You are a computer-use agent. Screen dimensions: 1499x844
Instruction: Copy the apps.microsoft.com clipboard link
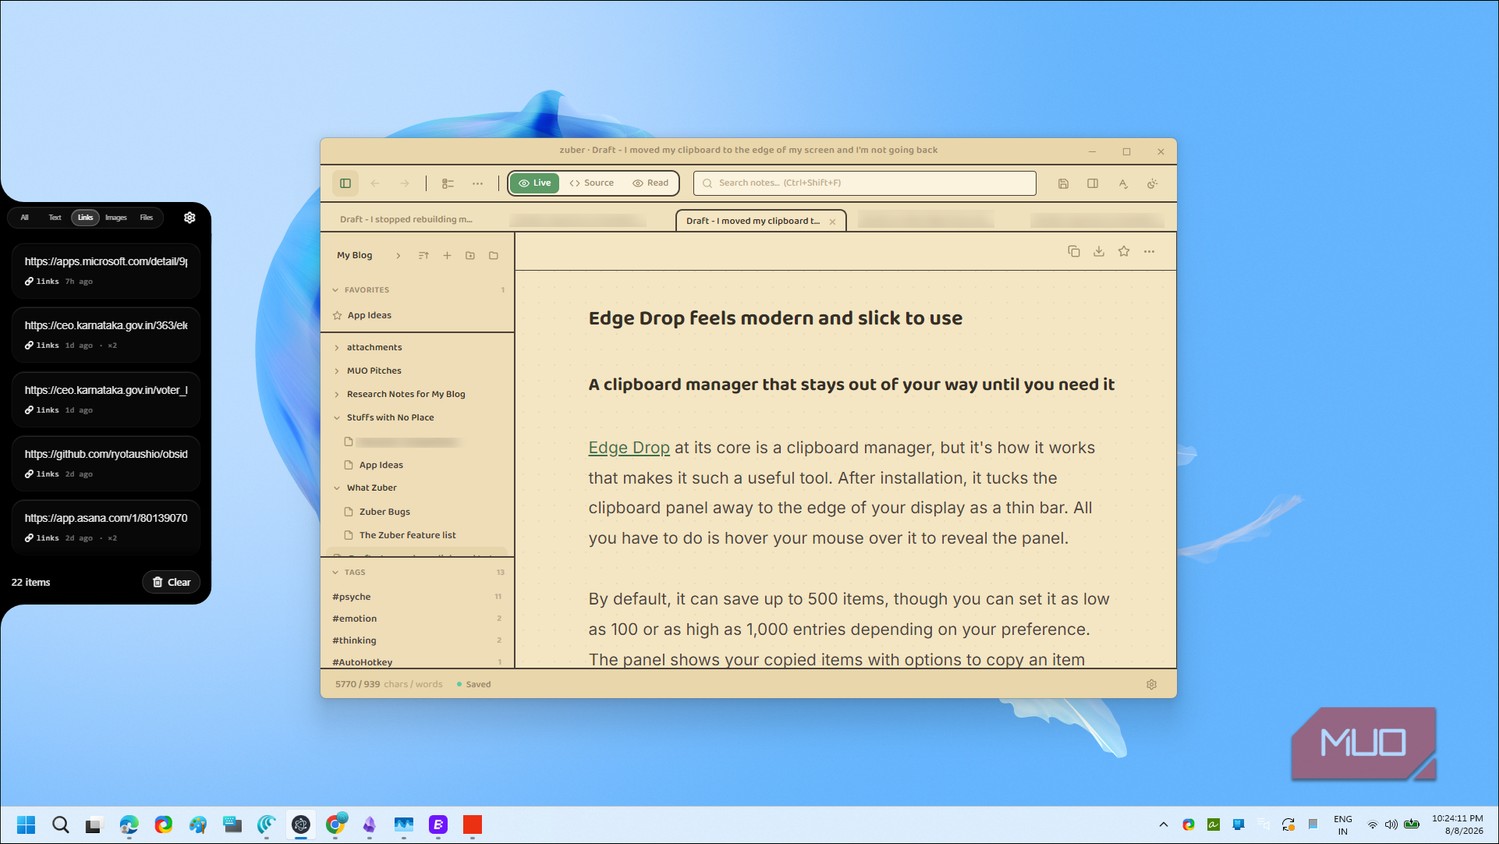pos(106,270)
